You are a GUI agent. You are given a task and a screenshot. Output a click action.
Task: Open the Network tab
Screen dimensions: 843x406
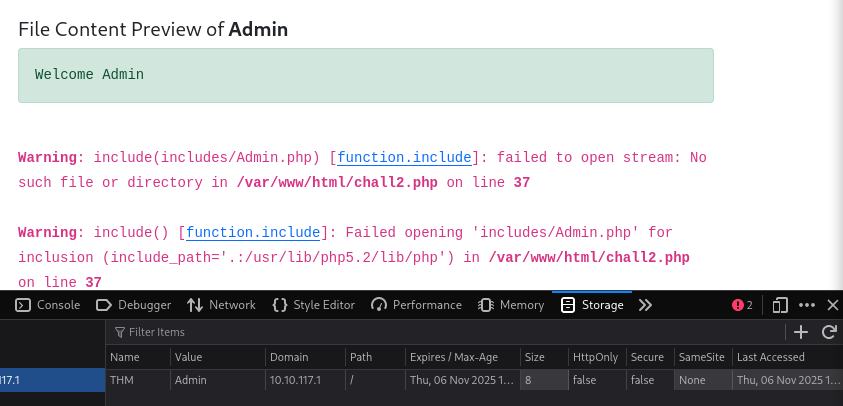(x=221, y=305)
